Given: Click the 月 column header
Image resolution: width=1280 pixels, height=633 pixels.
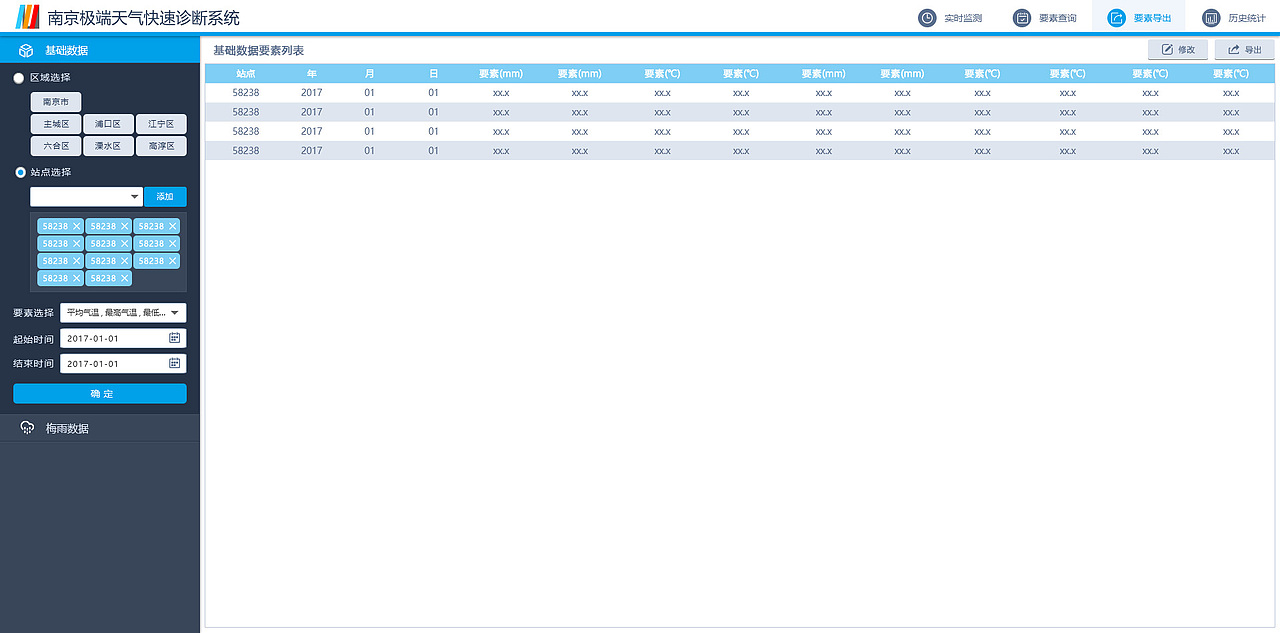Looking at the screenshot, I should (x=370, y=74).
